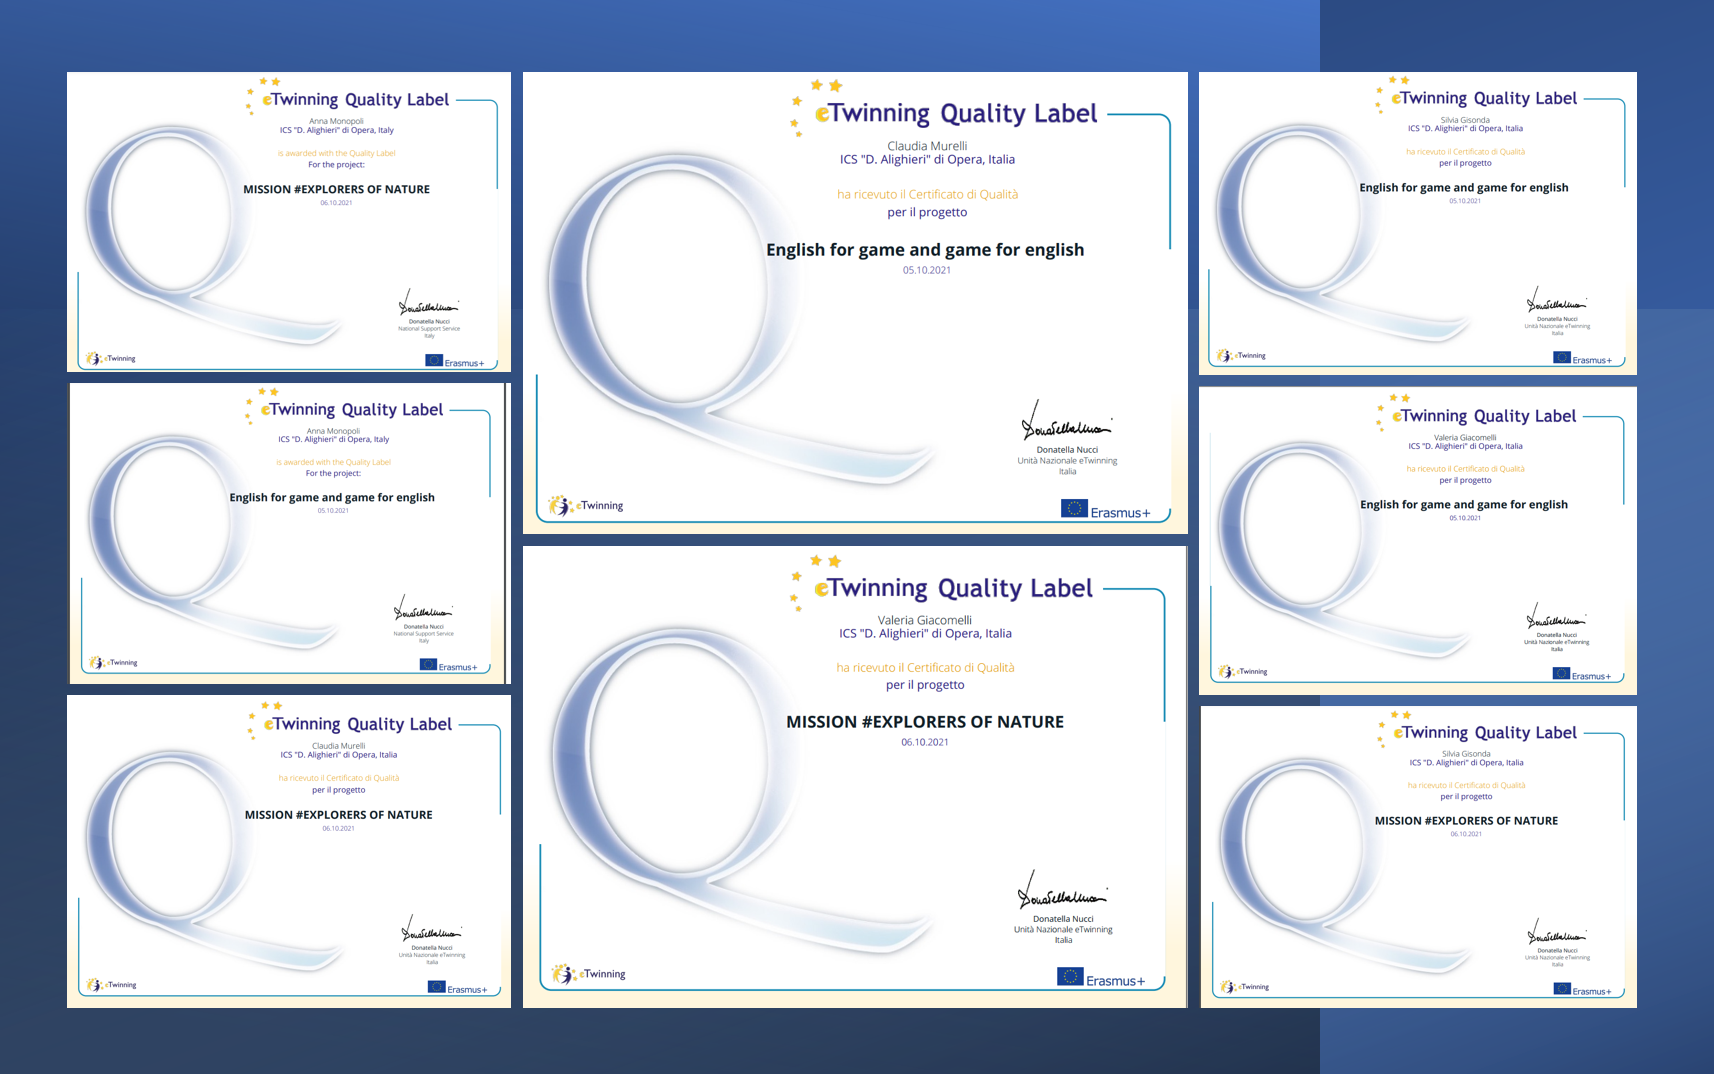The height and width of the screenshot is (1074, 1714).
Task: Click 'eTwinning Quality Label' heading on large Claudia Murelli certificate
Action: pos(956,114)
